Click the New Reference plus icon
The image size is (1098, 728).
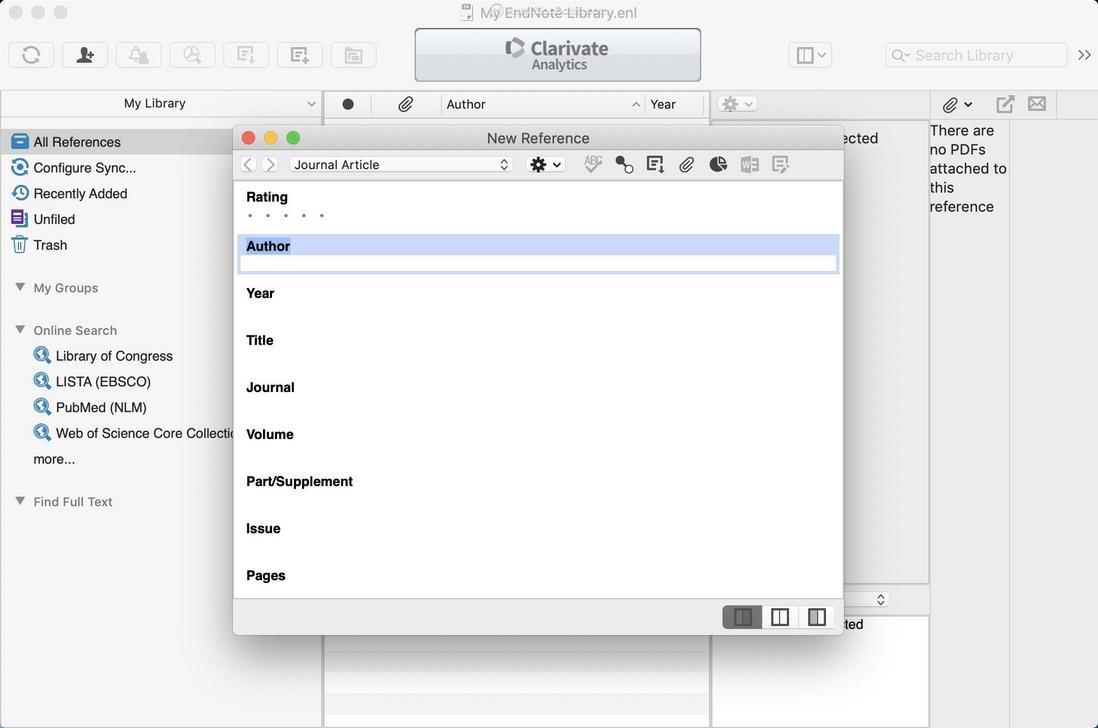coord(300,55)
